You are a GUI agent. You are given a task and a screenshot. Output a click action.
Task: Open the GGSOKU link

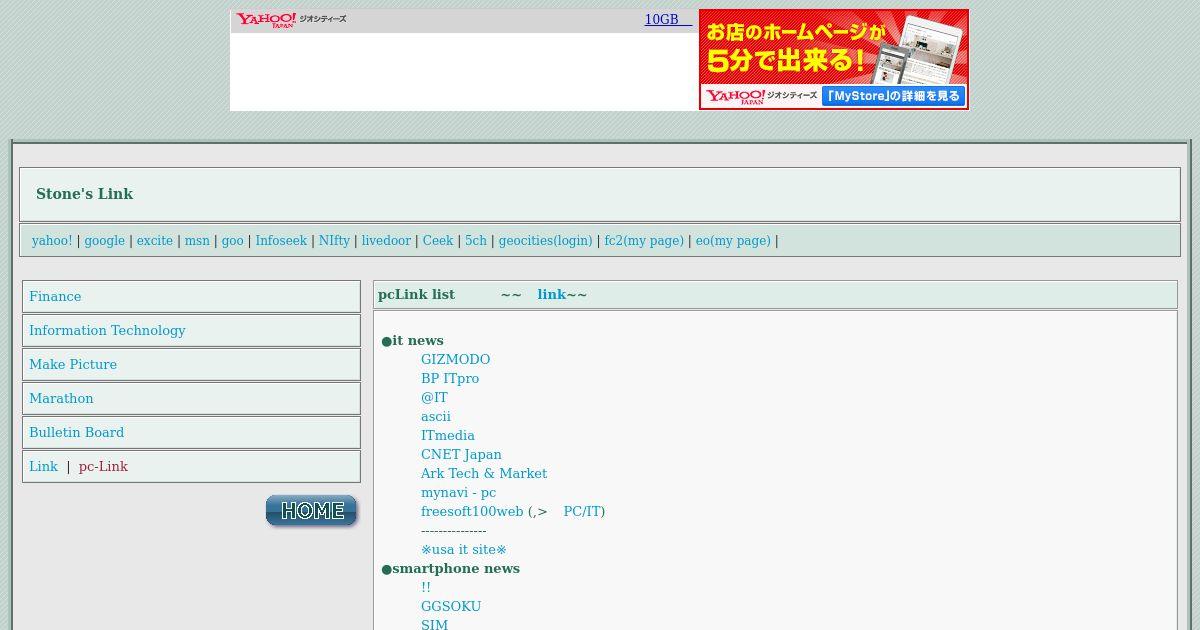click(451, 607)
